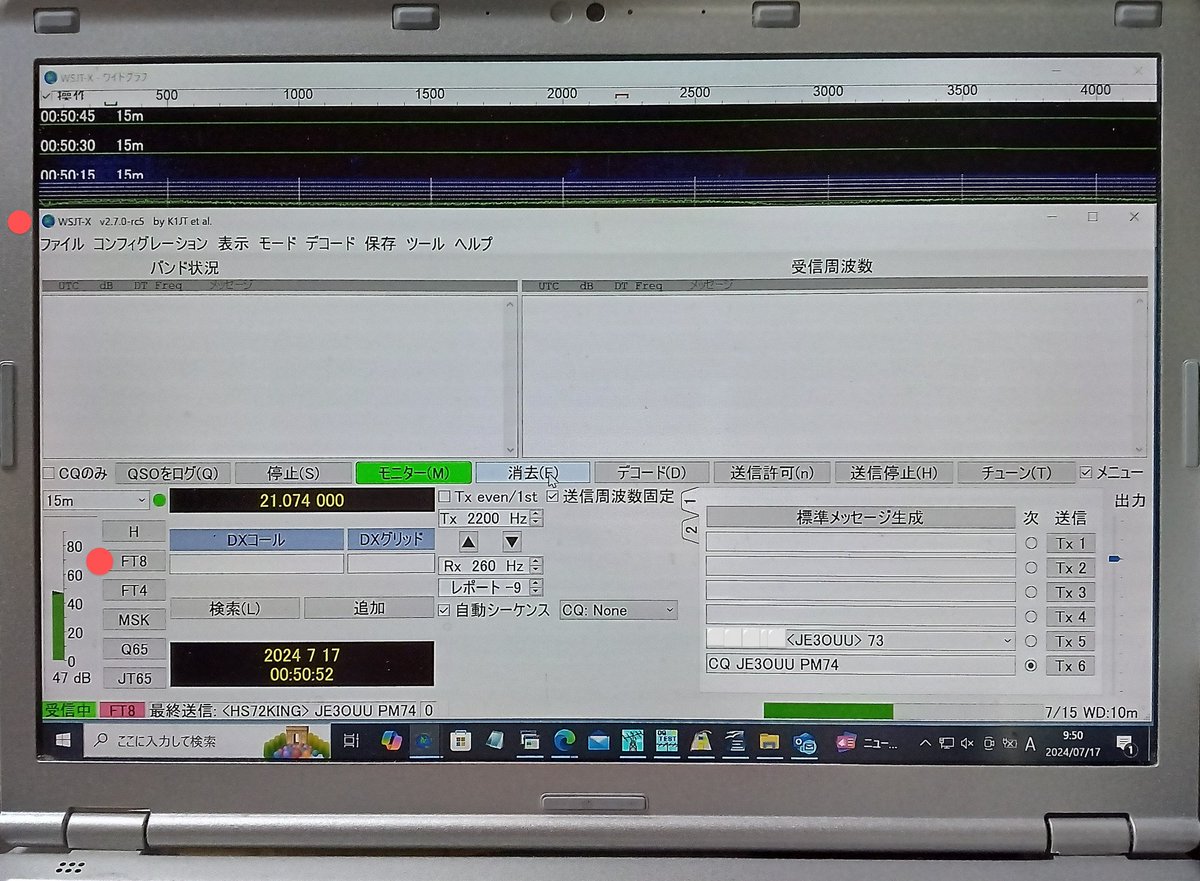The image size is (1200, 881).
Task: Uncheck the 自動シーケンス checkbox
Action: [445, 610]
